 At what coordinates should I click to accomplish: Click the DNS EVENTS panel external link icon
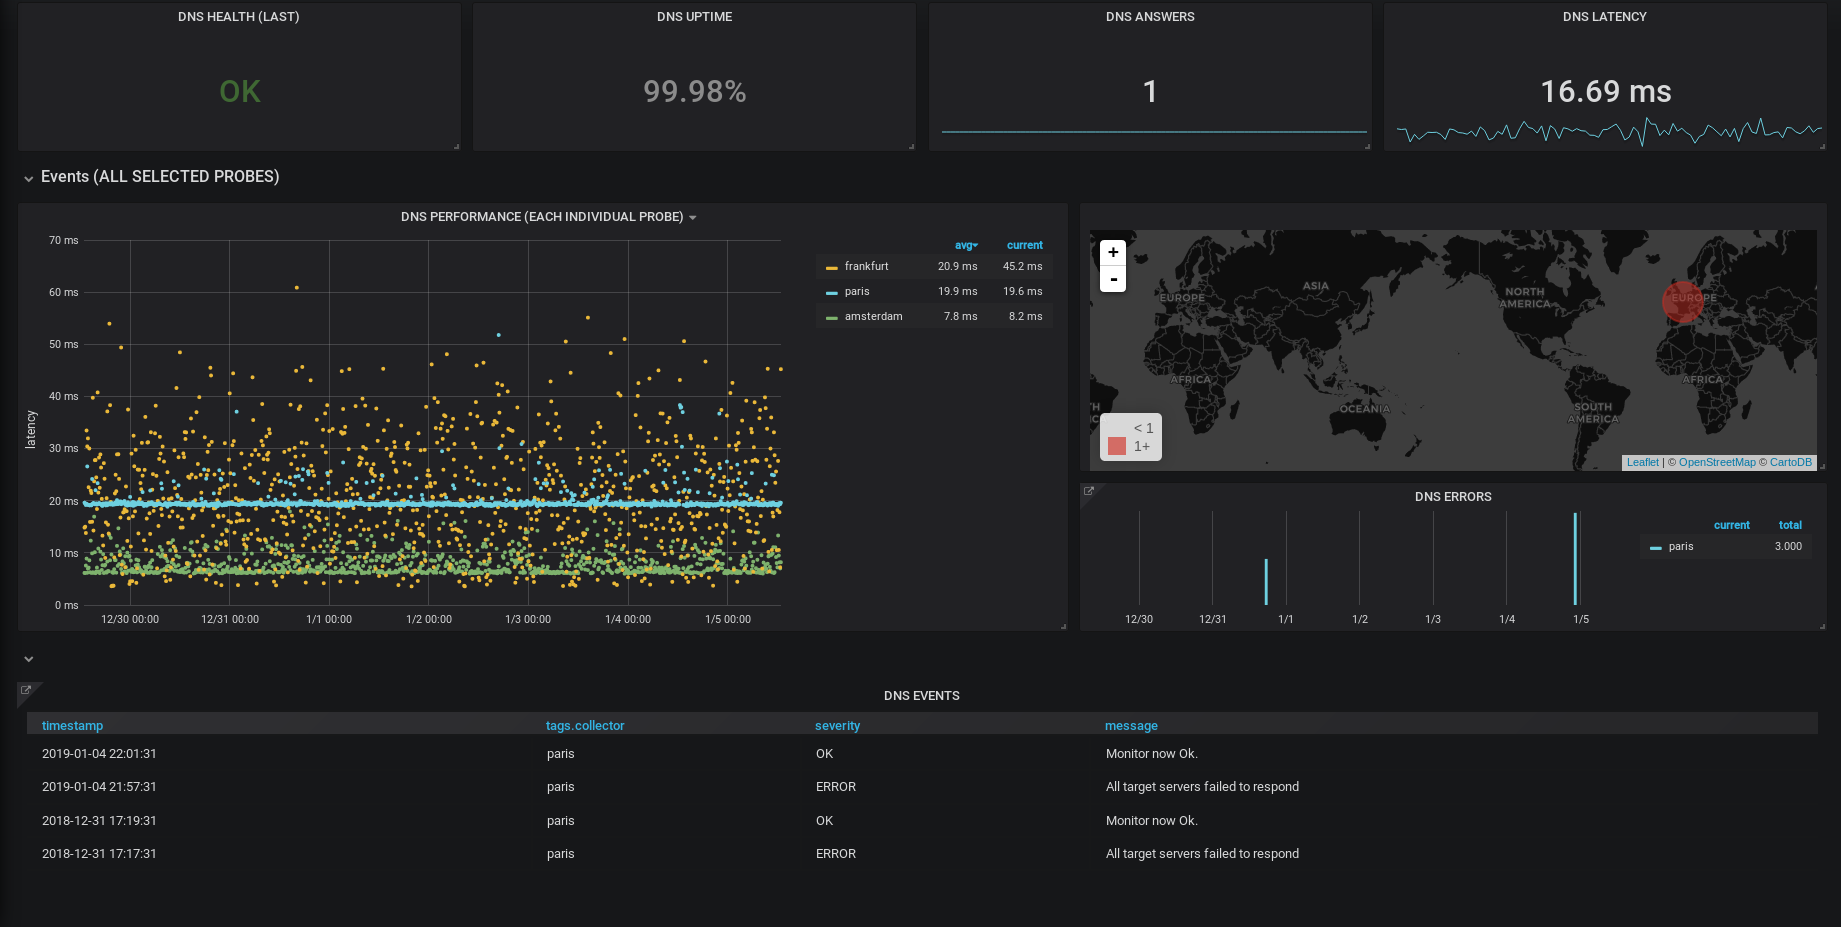26,690
